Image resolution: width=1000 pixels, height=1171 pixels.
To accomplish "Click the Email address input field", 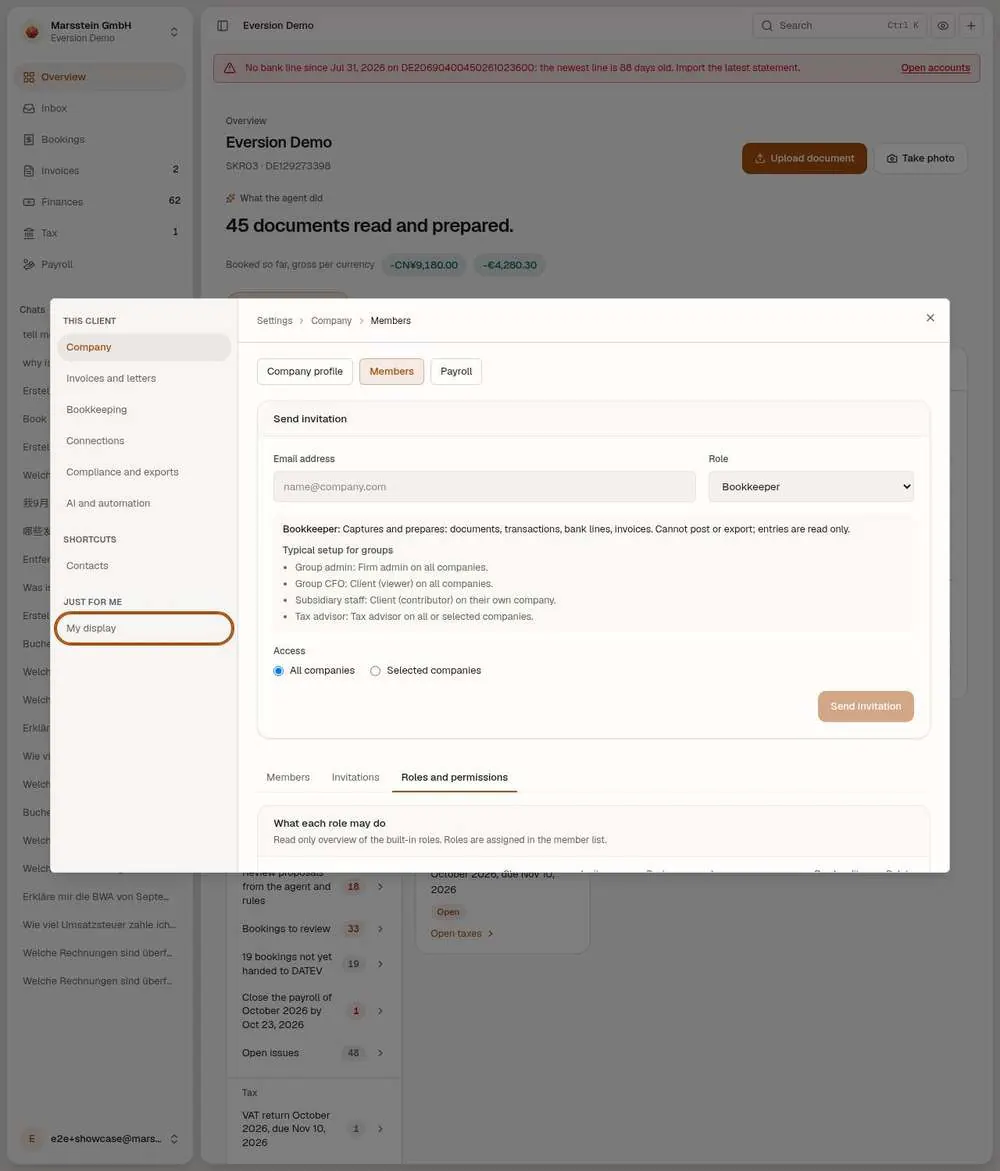I will click(485, 487).
